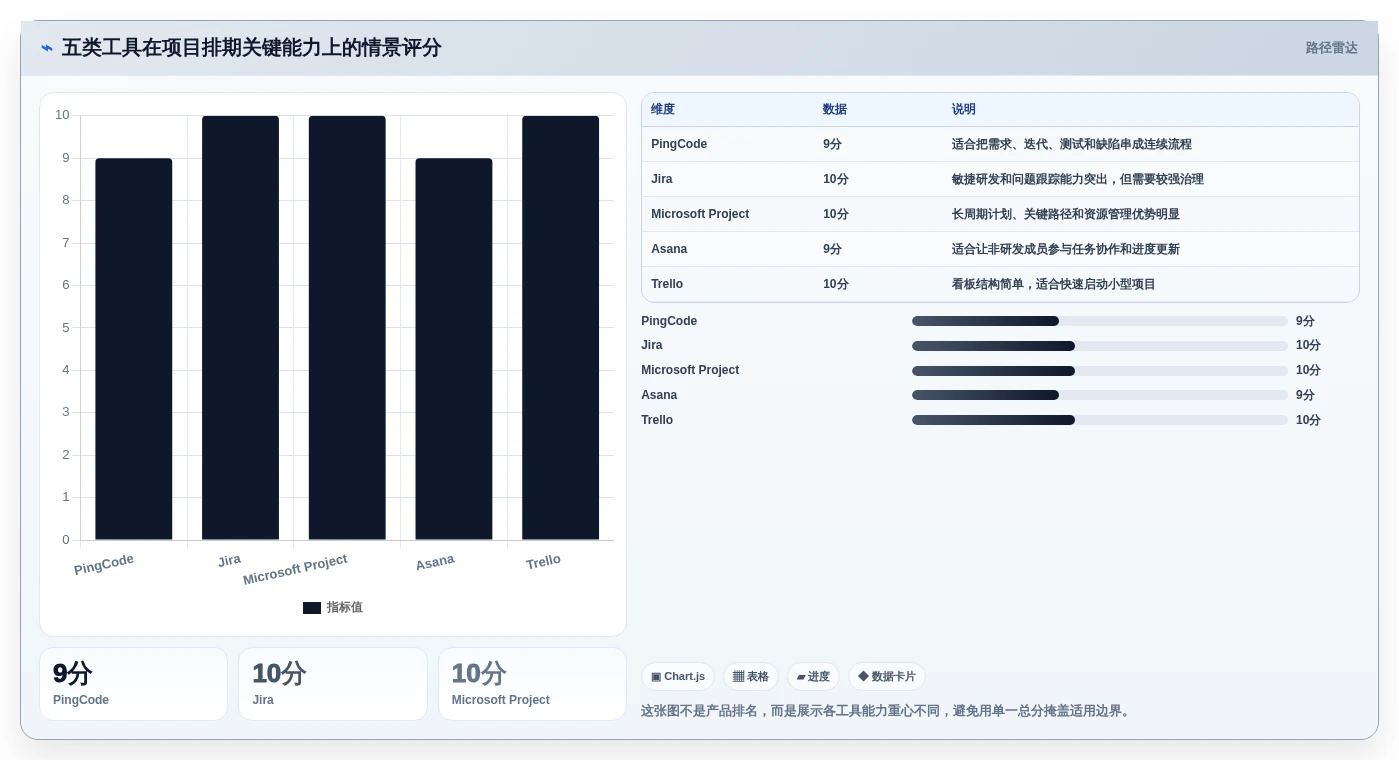This screenshot has width=1399, height=760.
Task: Click the 10 tick on the y-axis
Action: (x=62, y=115)
